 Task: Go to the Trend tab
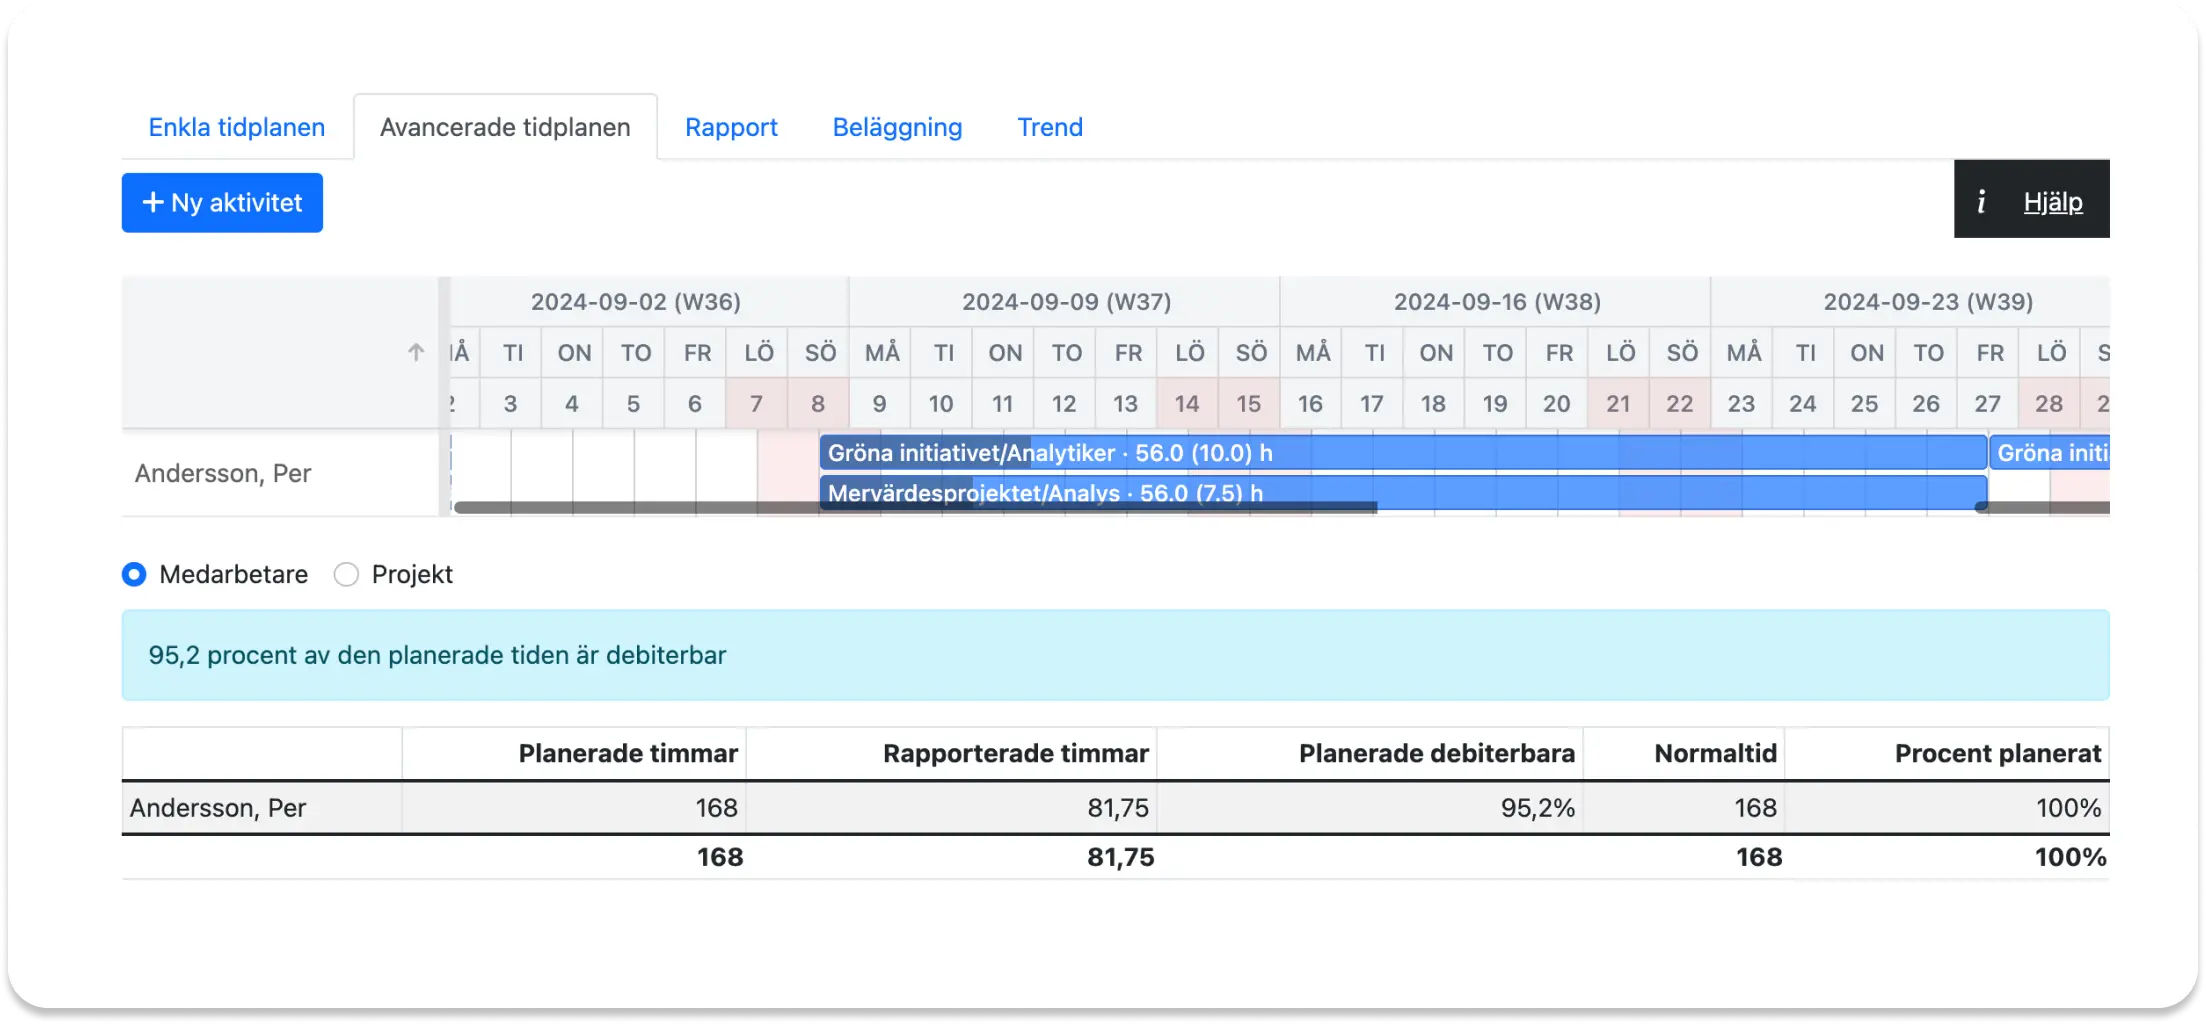coord(1050,127)
